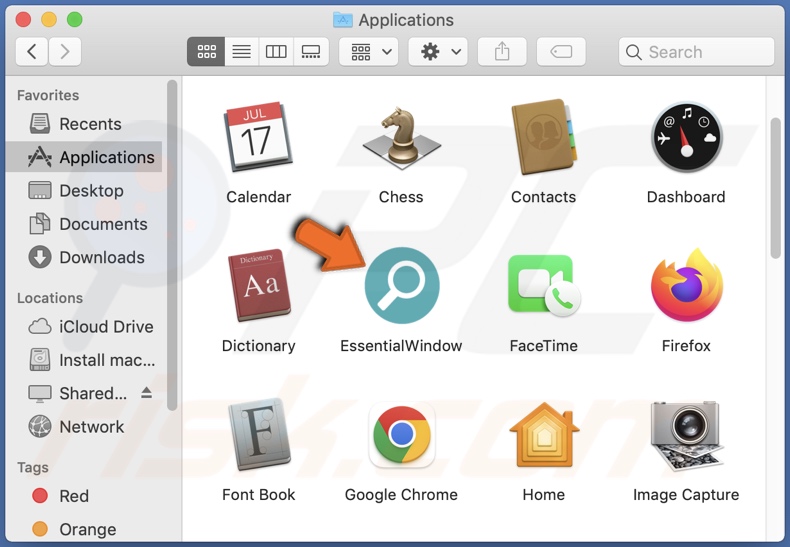This screenshot has height=547, width=790.
Task: Open the Shared... sidebar item
Action: [x=84, y=393]
